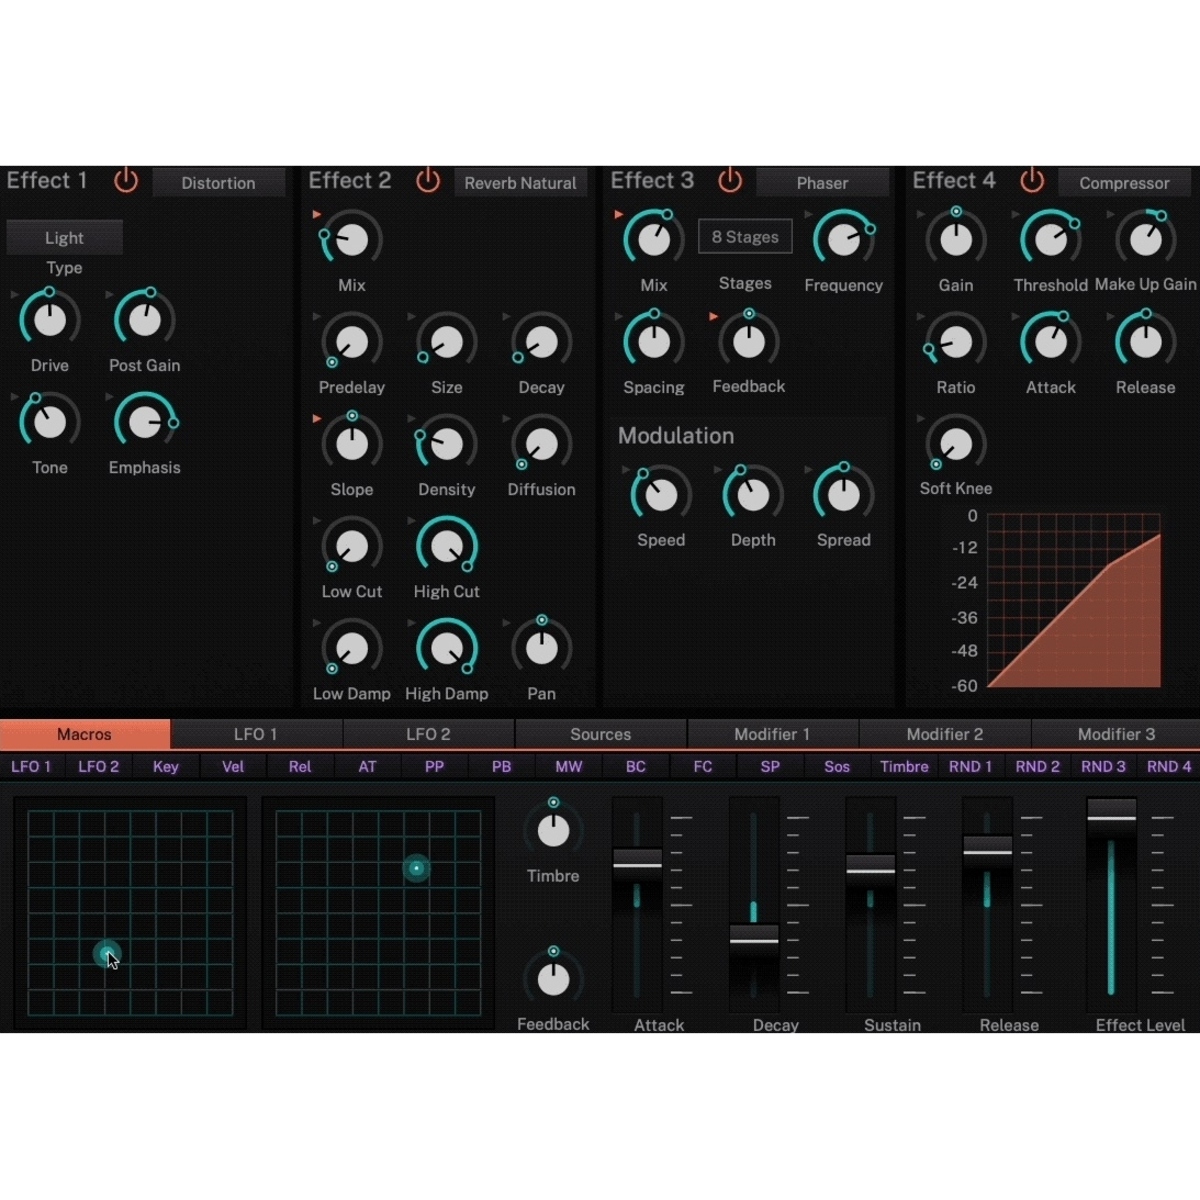Toggle Effect 4 power button
The width and height of the screenshot is (1200, 1200).
tap(1033, 181)
